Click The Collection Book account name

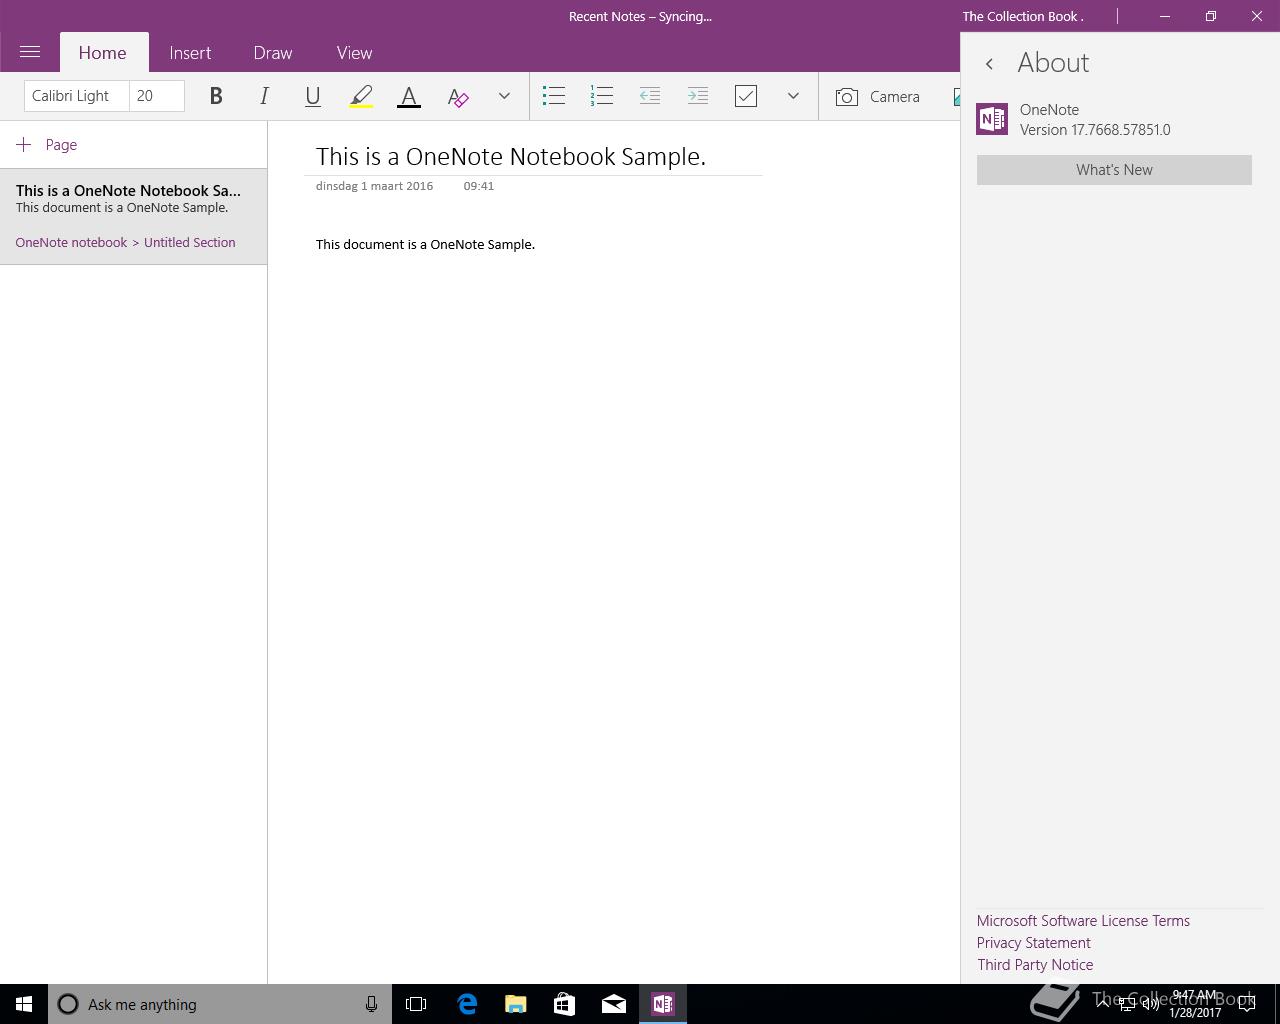(x=1023, y=16)
